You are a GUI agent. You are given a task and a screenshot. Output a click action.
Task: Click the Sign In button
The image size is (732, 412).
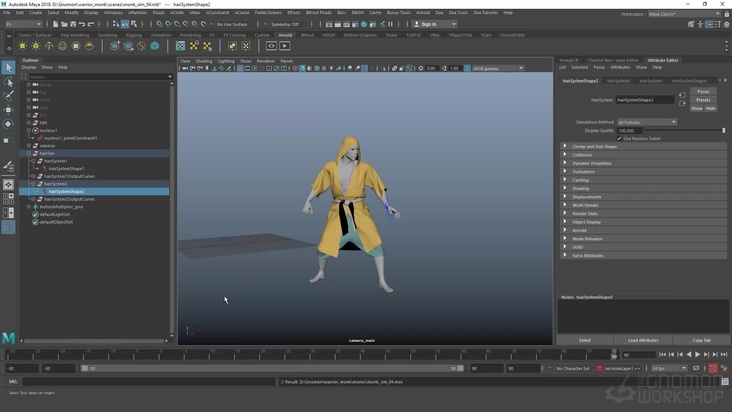[434, 24]
